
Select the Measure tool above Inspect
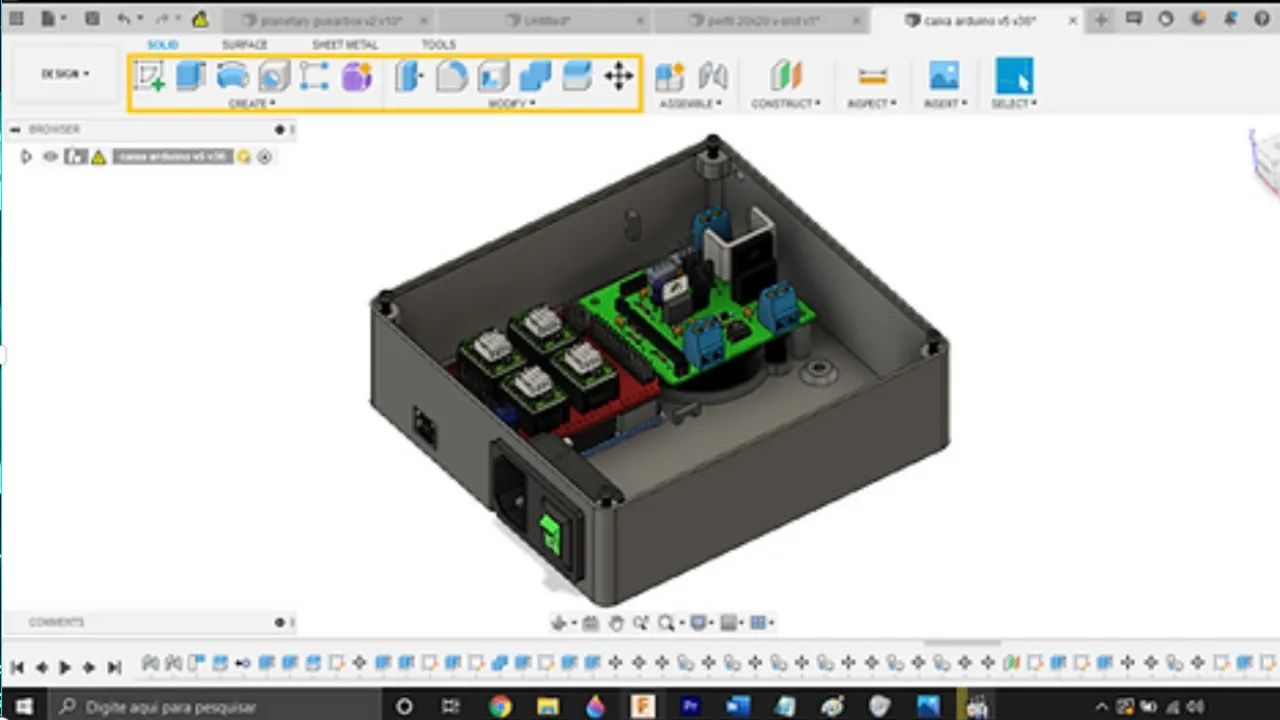pos(872,77)
